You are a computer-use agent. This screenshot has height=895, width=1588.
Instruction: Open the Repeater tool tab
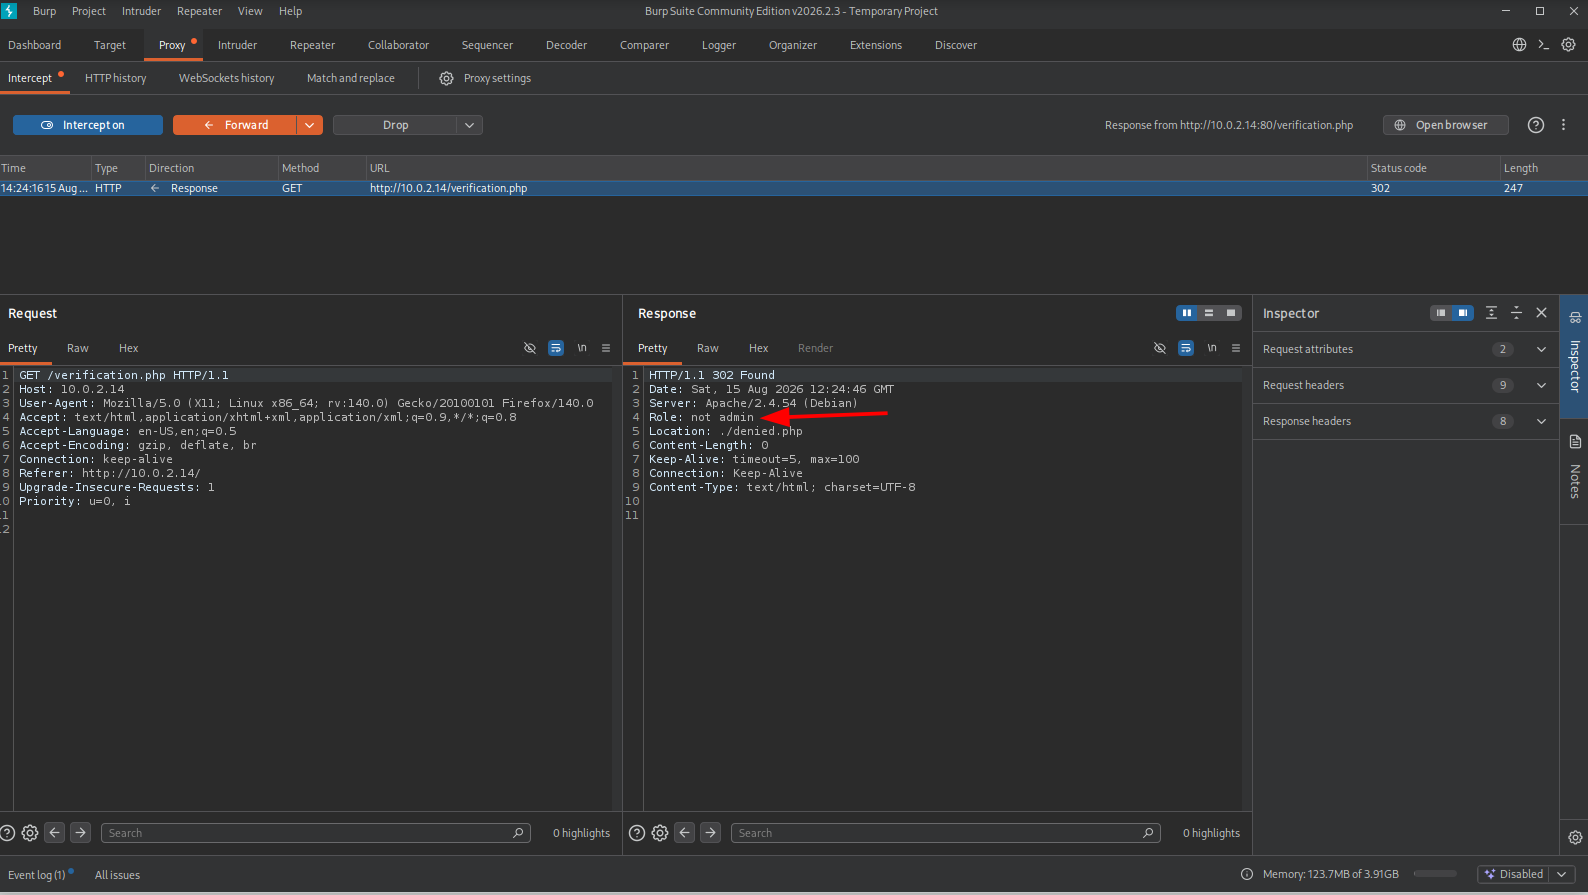[312, 45]
